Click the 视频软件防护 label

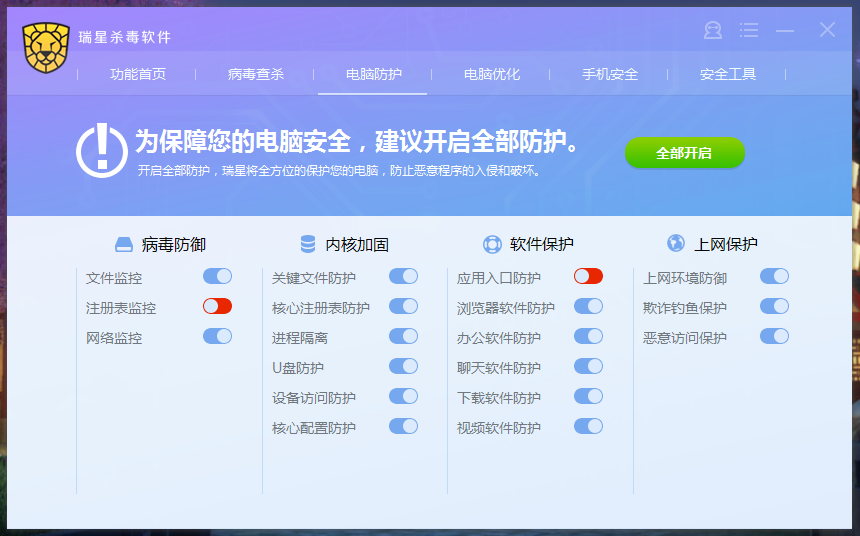[x=499, y=428]
